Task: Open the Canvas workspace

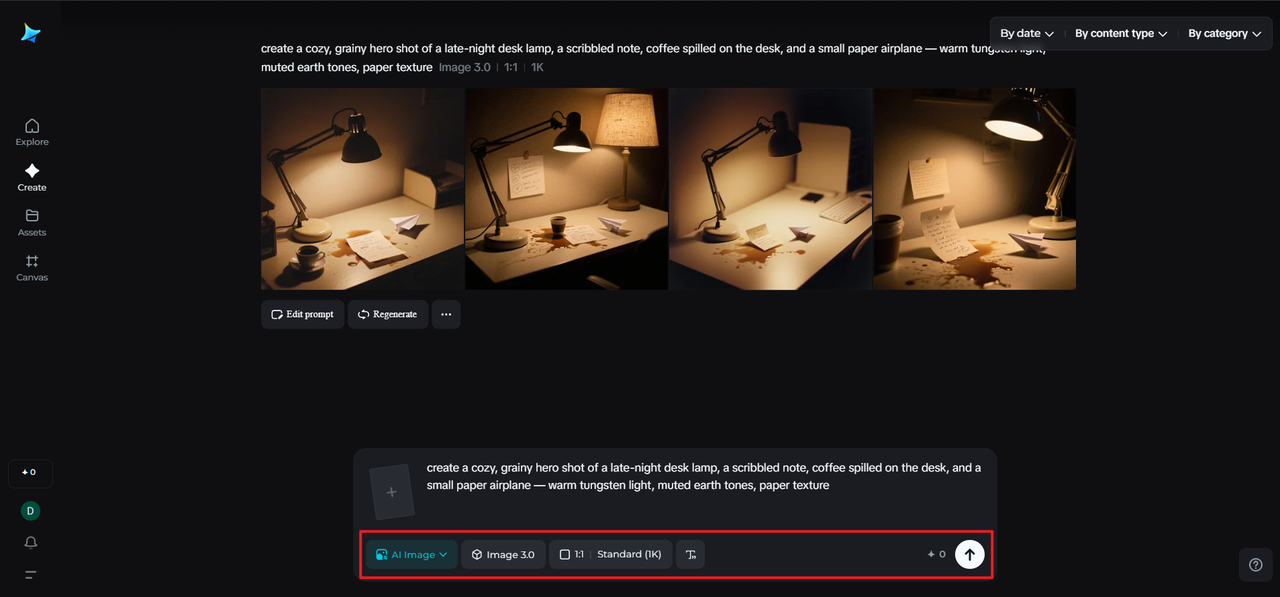Action: point(32,267)
